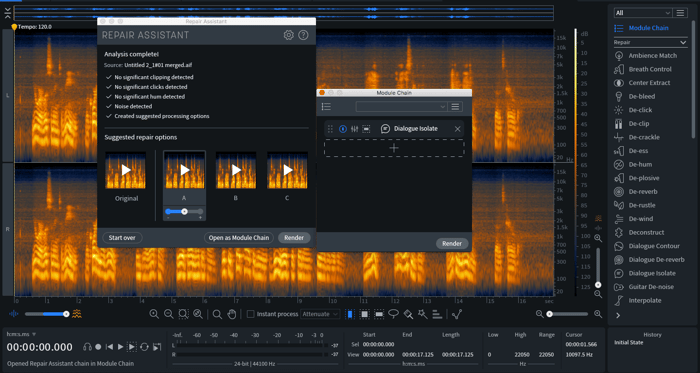Screen dimensions: 700x373
Task: Click Render in the Repair Assistant
Action: coord(294,238)
